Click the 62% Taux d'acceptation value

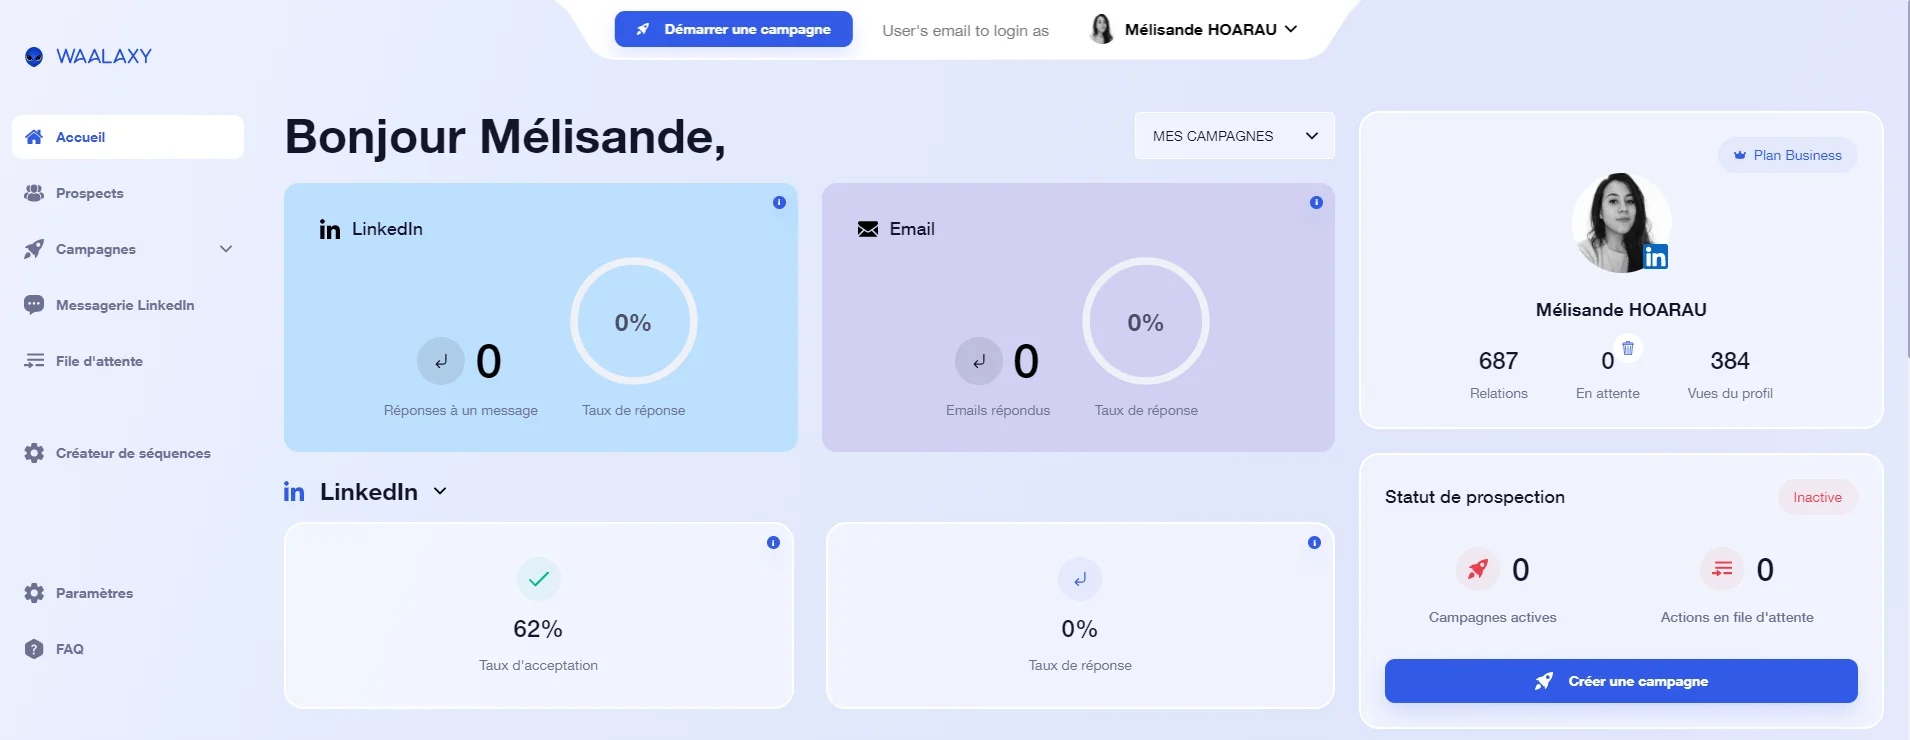coord(538,629)
